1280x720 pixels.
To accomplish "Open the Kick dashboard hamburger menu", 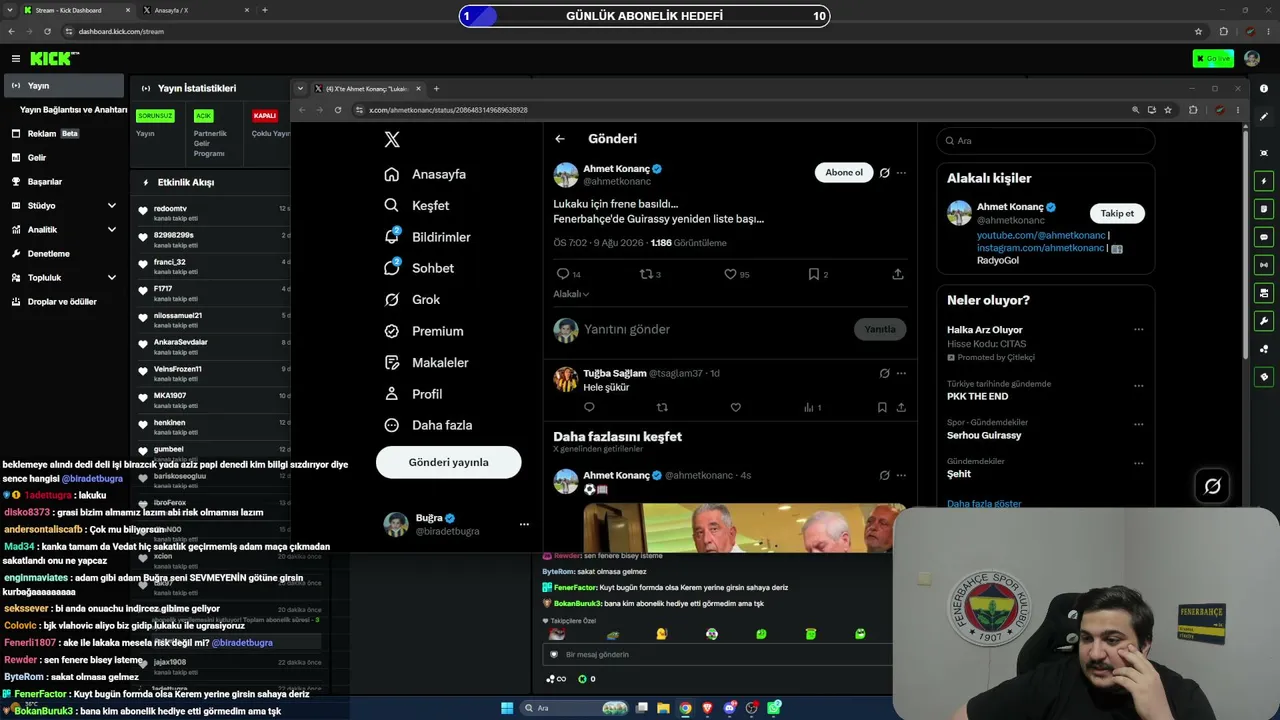I will pyautogui.click(x=16, y=59).
